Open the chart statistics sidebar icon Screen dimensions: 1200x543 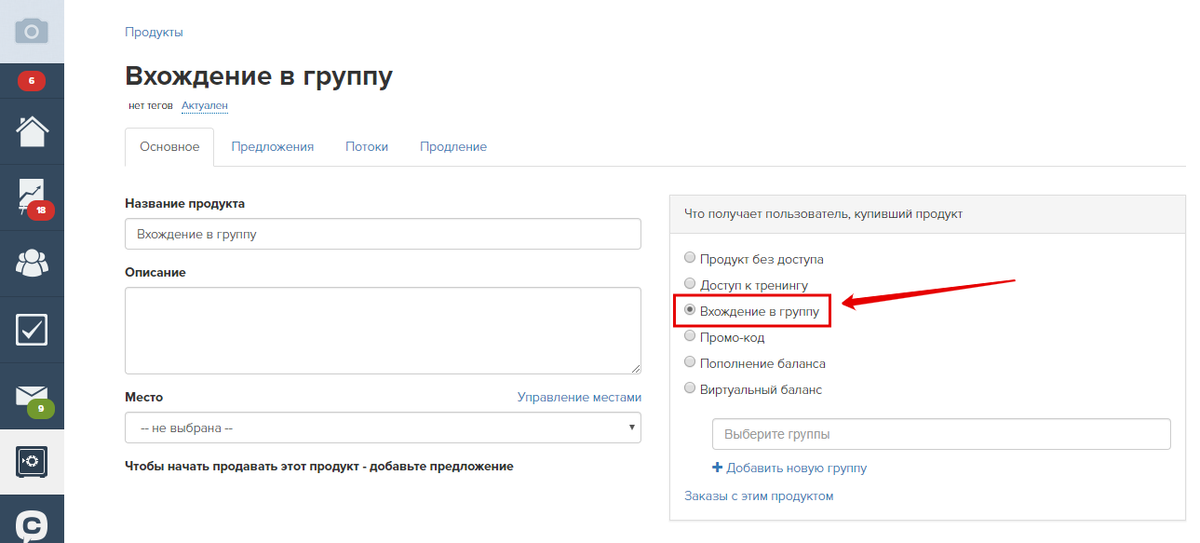tap(32, 197)
